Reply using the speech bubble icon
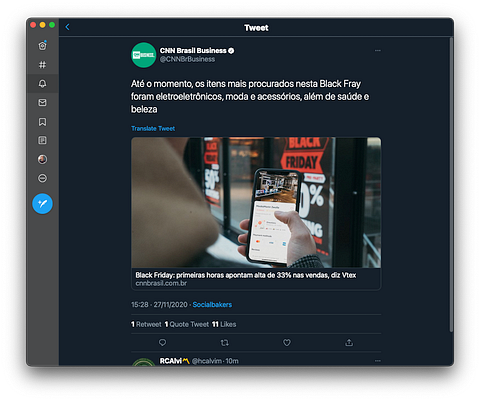Screen dimensions: 480x401 tap(162, 342)
